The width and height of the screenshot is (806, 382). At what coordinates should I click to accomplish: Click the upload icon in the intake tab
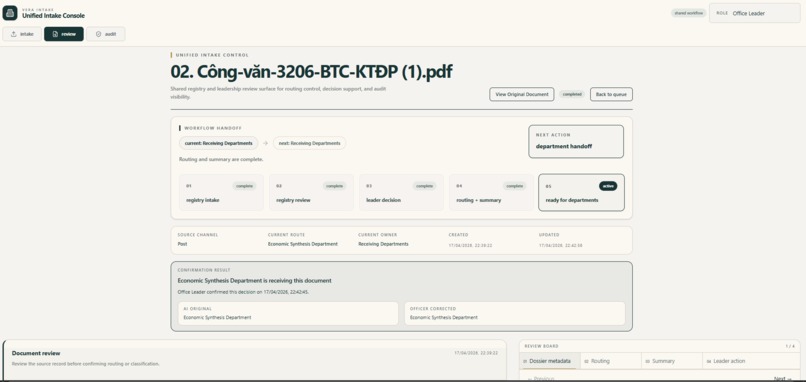coord(13,34)
